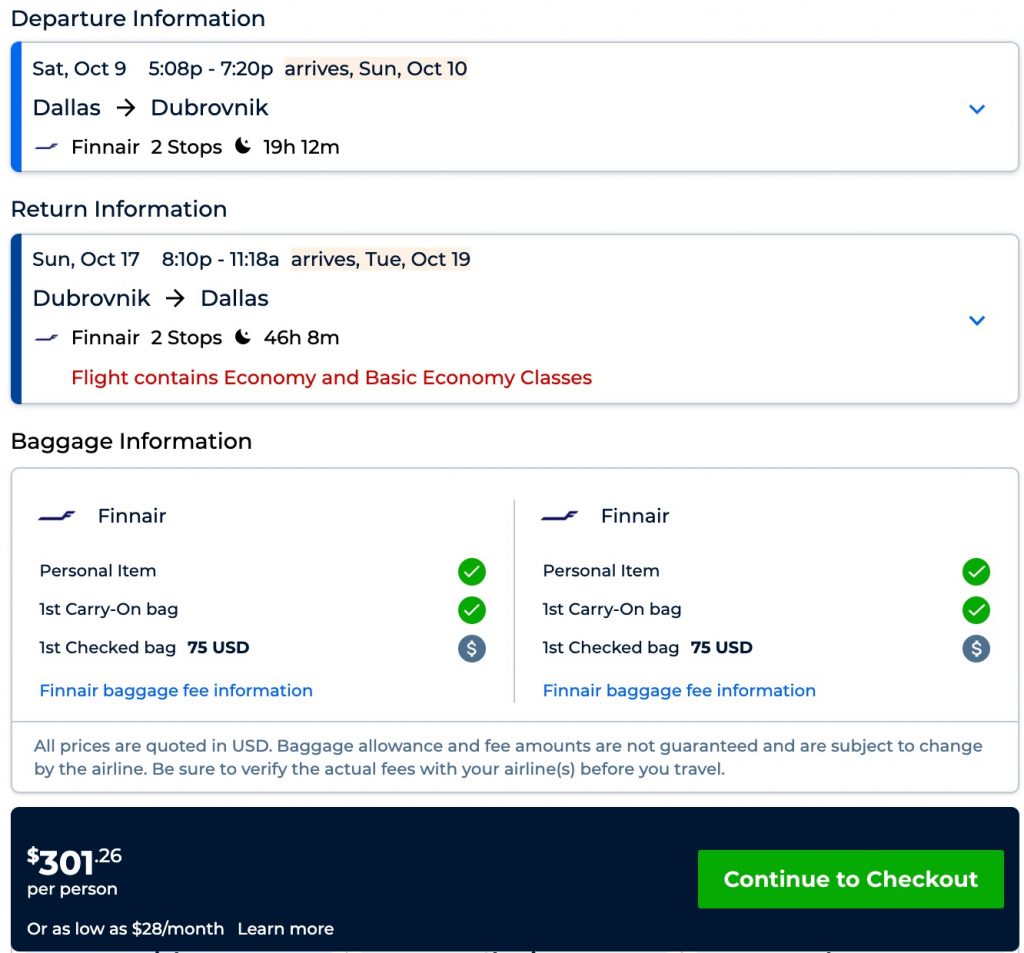Open left Finnair baggage fee information link
Image resolution: width=1024 pixels, height=953 pixels.
click(176, 690)
